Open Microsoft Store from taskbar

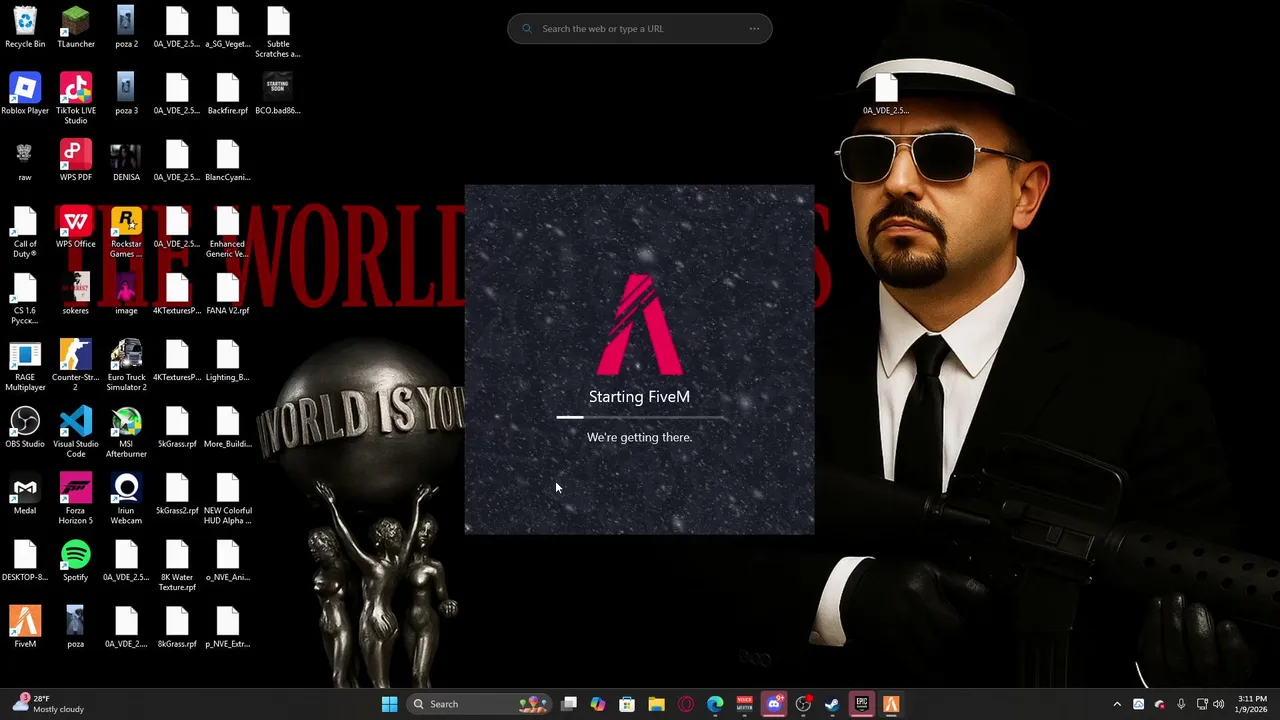[x=627, y=704]
